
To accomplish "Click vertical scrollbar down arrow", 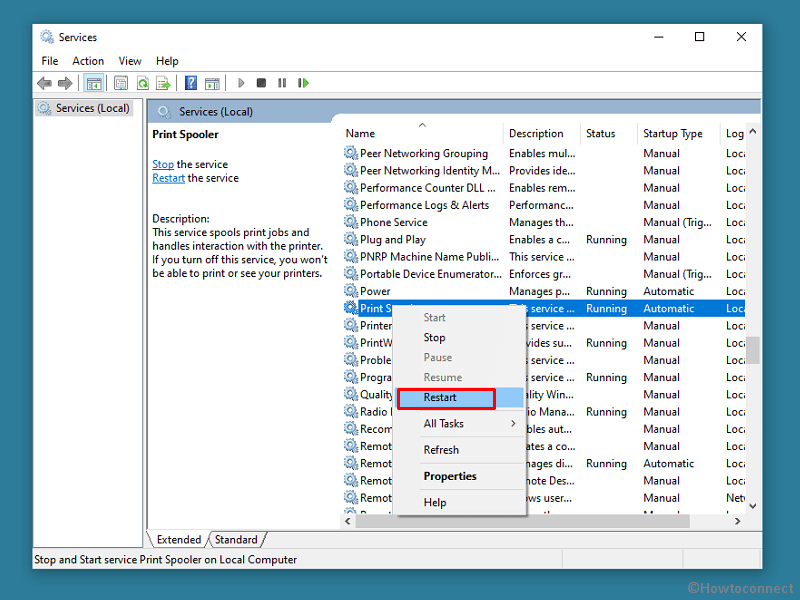I will coord(753,506).
